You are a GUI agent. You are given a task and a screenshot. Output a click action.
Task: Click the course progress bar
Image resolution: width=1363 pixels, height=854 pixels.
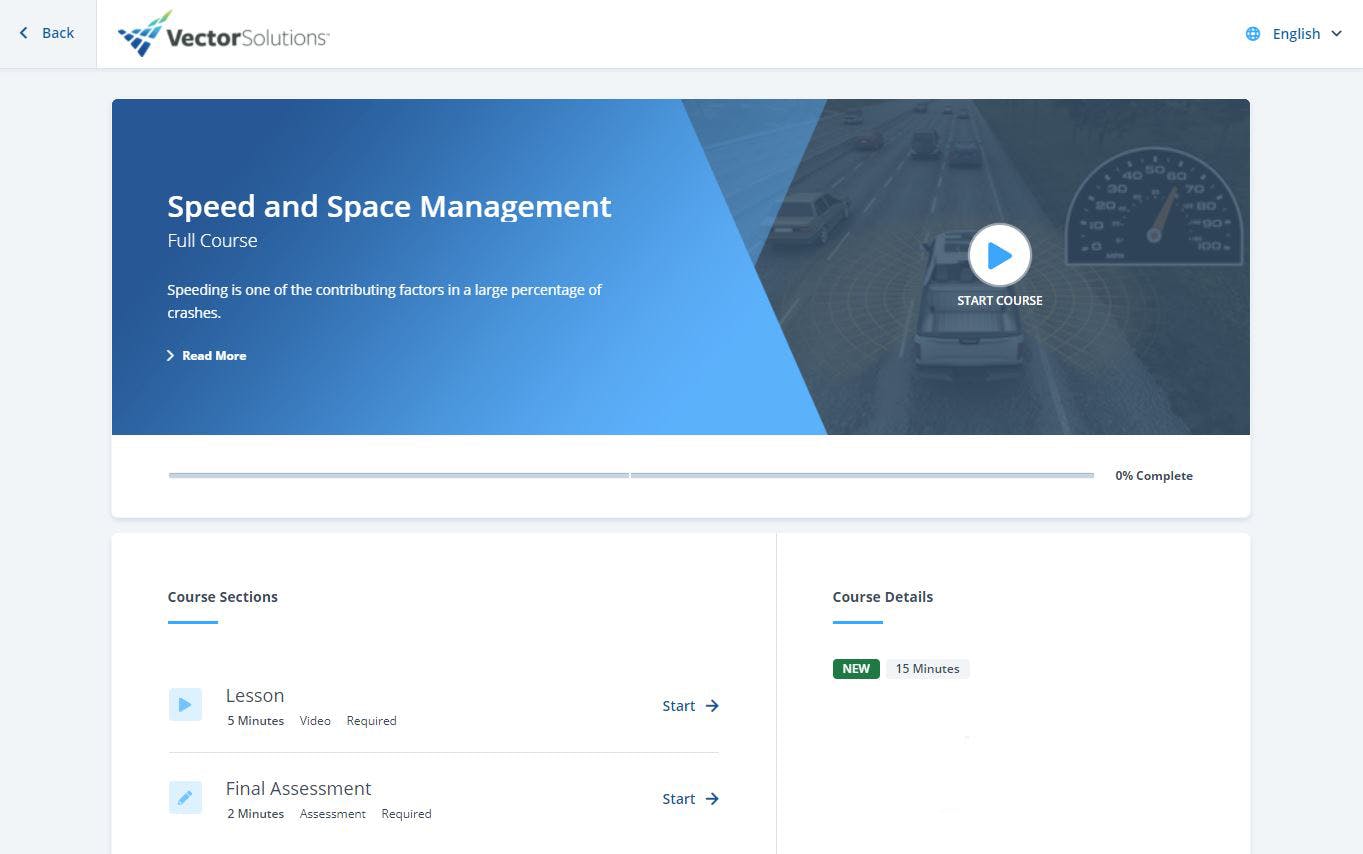pos(630,475)
